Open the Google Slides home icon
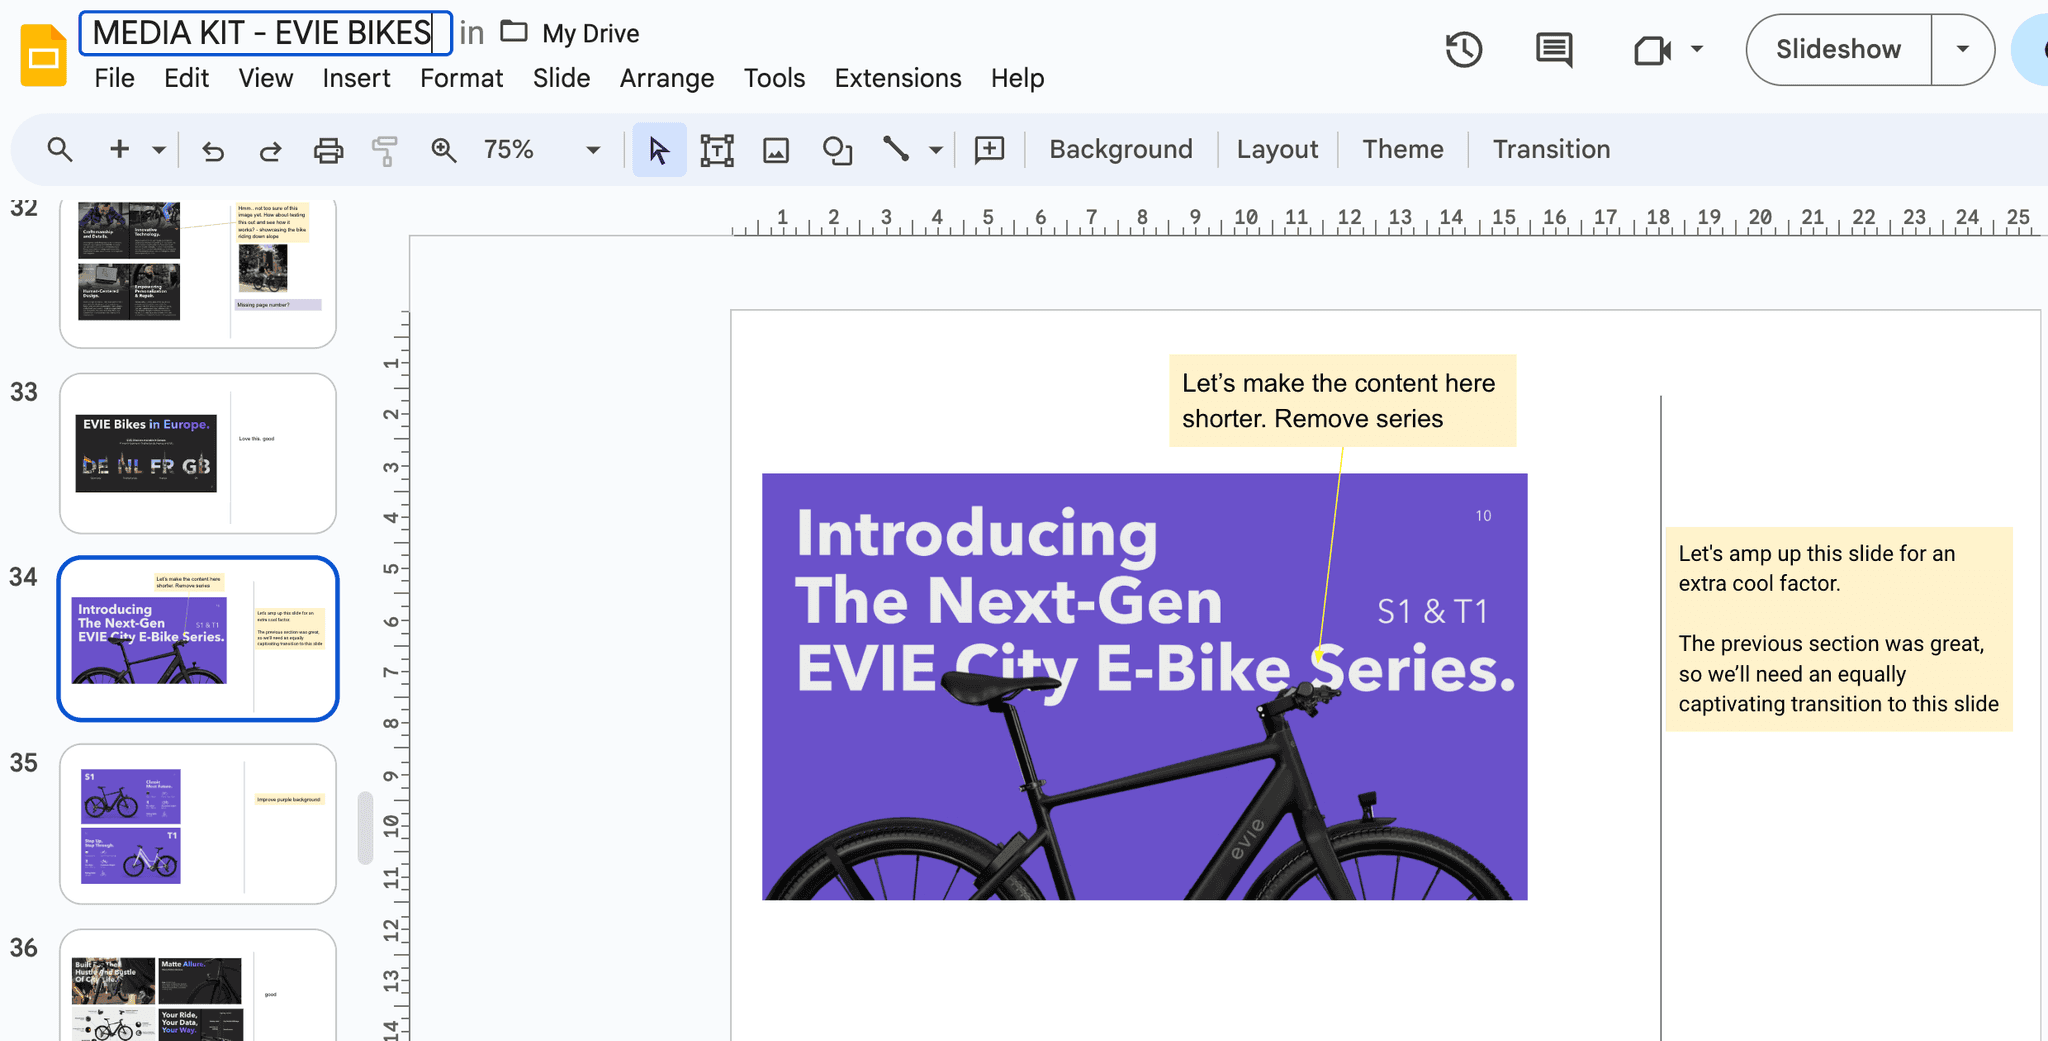 (43, 56)
